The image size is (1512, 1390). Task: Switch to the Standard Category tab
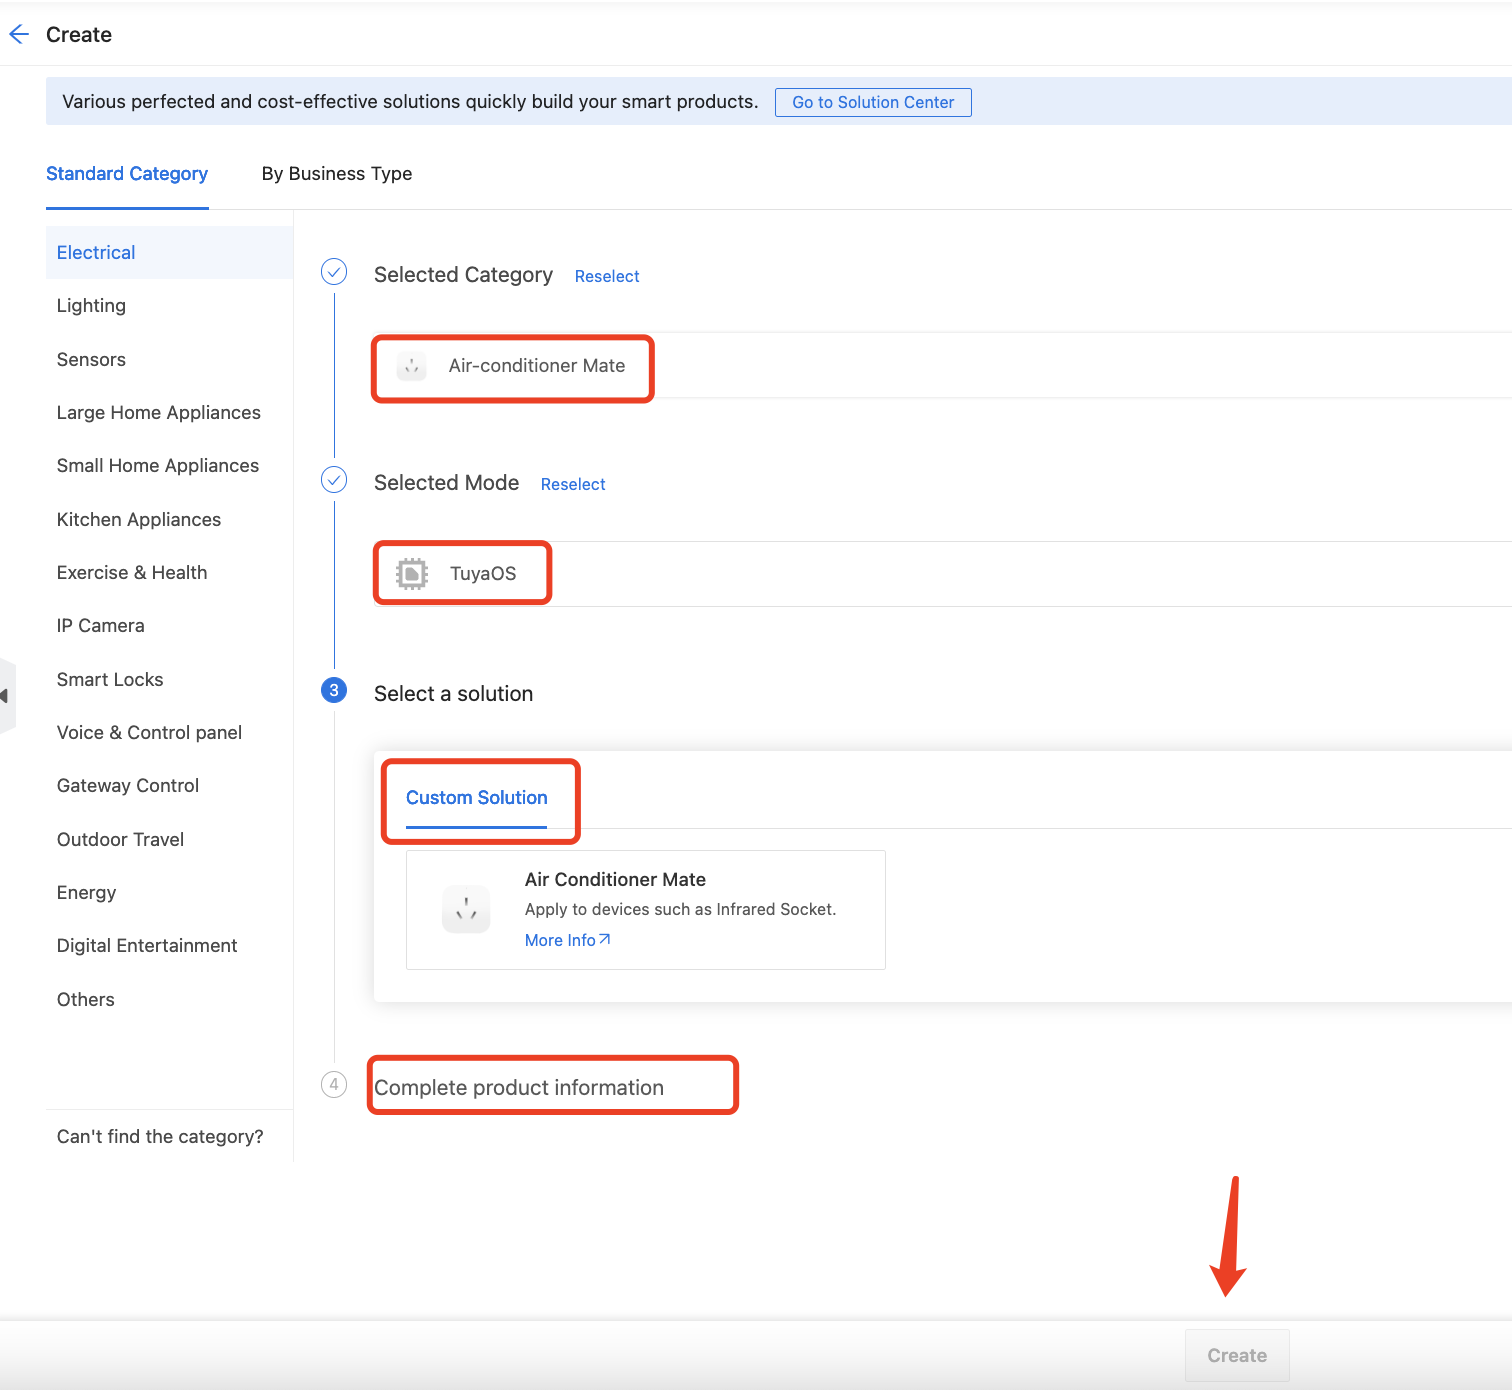tap(127, 174)
